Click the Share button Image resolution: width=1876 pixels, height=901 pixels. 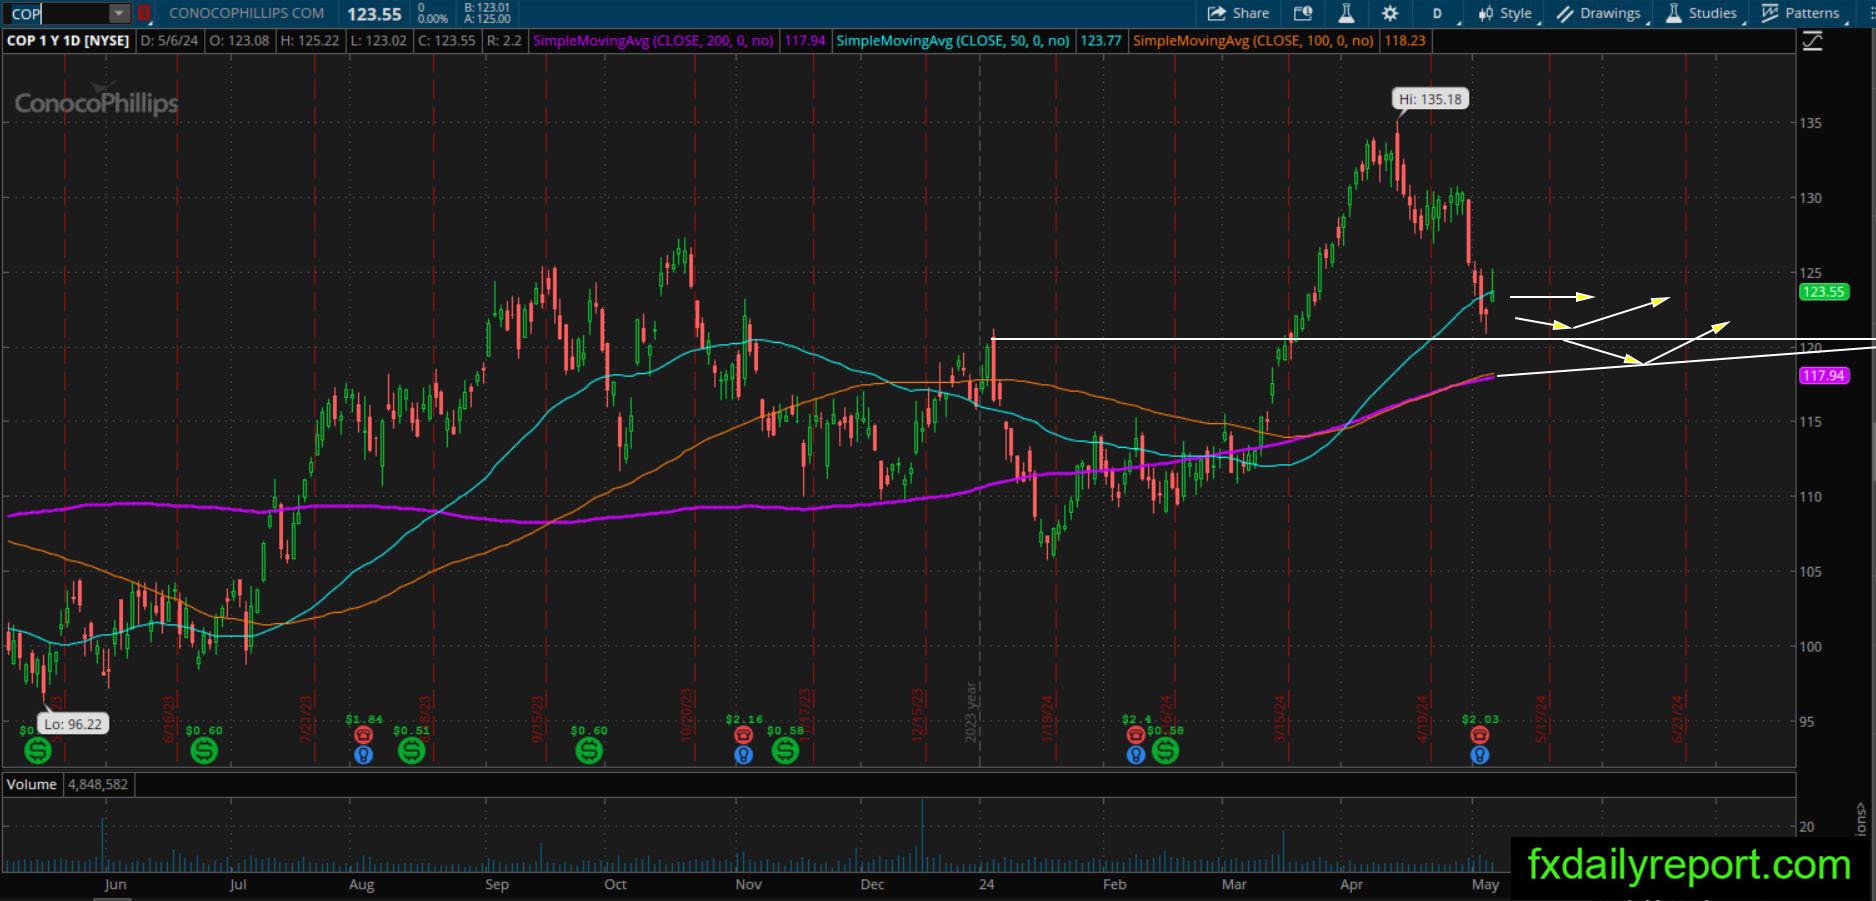click(x=1239, y=14)
